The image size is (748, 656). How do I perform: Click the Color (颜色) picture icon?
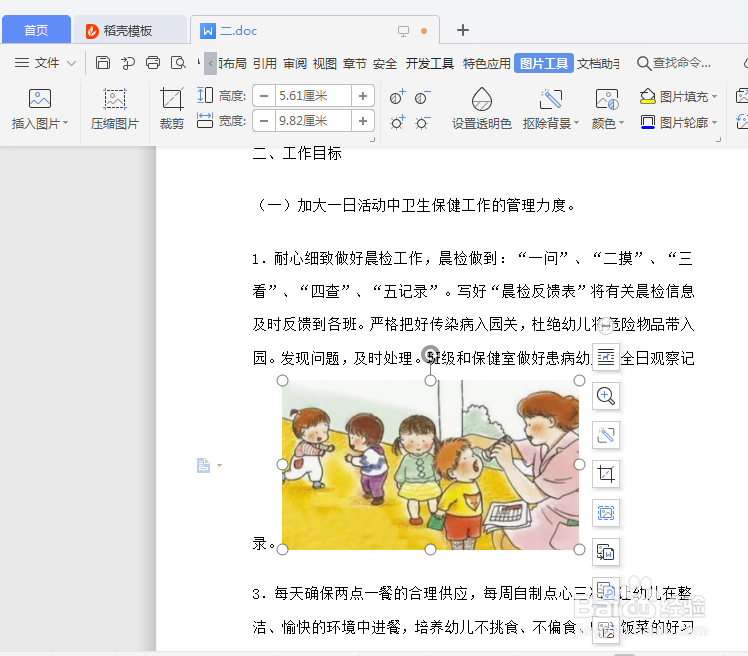pyautogui.click(x=607, y=99)
